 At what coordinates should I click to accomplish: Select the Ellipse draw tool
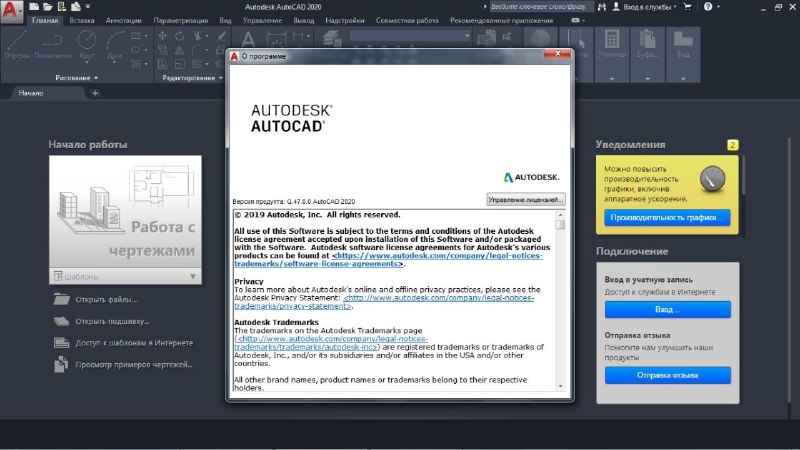[x=136, y=50]
